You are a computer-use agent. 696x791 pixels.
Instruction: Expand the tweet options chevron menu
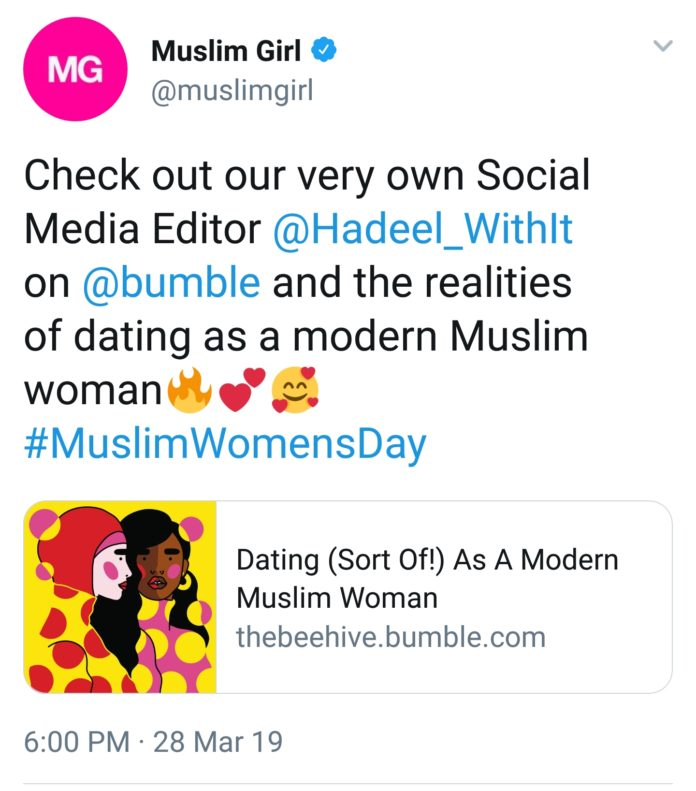click(663, 46)
